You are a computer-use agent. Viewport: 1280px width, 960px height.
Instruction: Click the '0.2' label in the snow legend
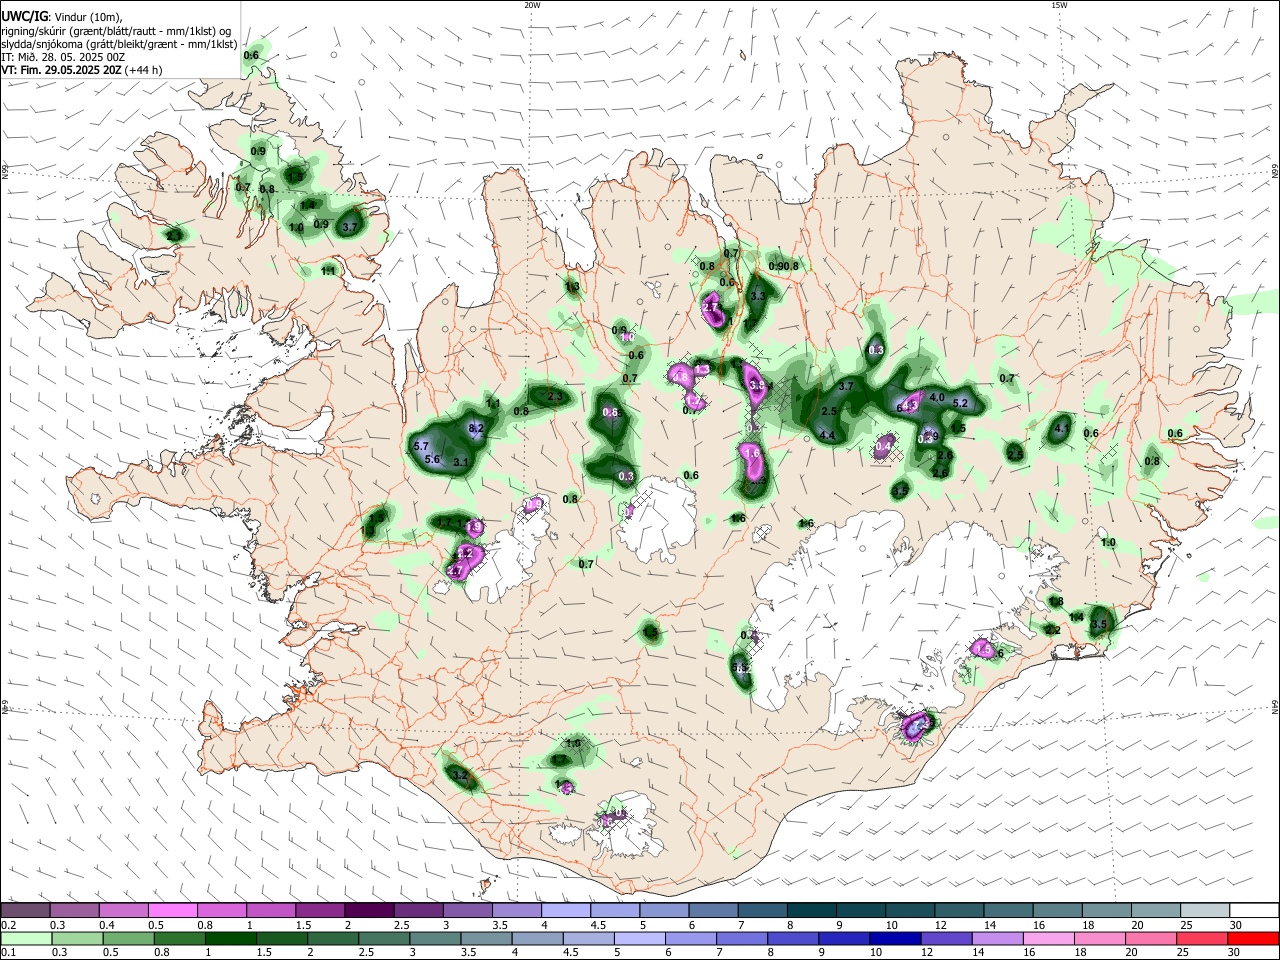point(7,925)
